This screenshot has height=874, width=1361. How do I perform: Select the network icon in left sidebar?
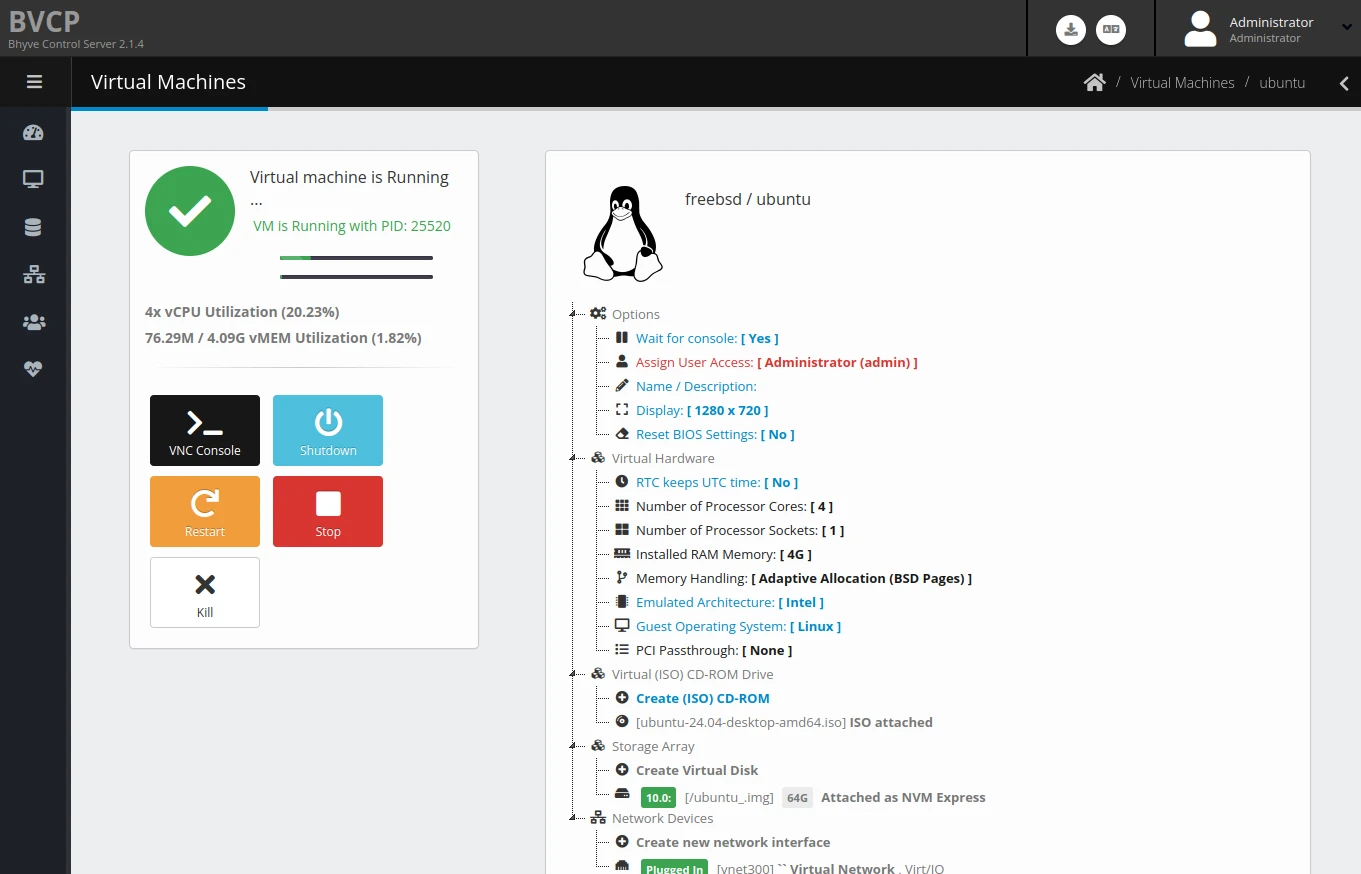[33, 275]
